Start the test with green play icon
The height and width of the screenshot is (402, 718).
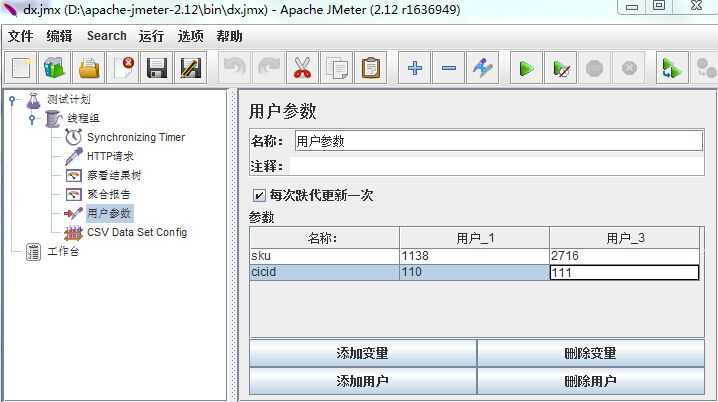pyautogui.click(x=527, y=68)
